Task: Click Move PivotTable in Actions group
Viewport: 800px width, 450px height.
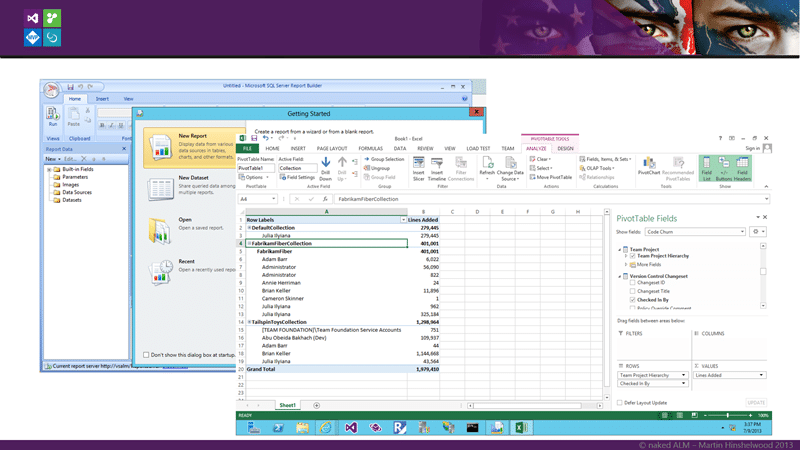Action: click(x=551, y=177)
